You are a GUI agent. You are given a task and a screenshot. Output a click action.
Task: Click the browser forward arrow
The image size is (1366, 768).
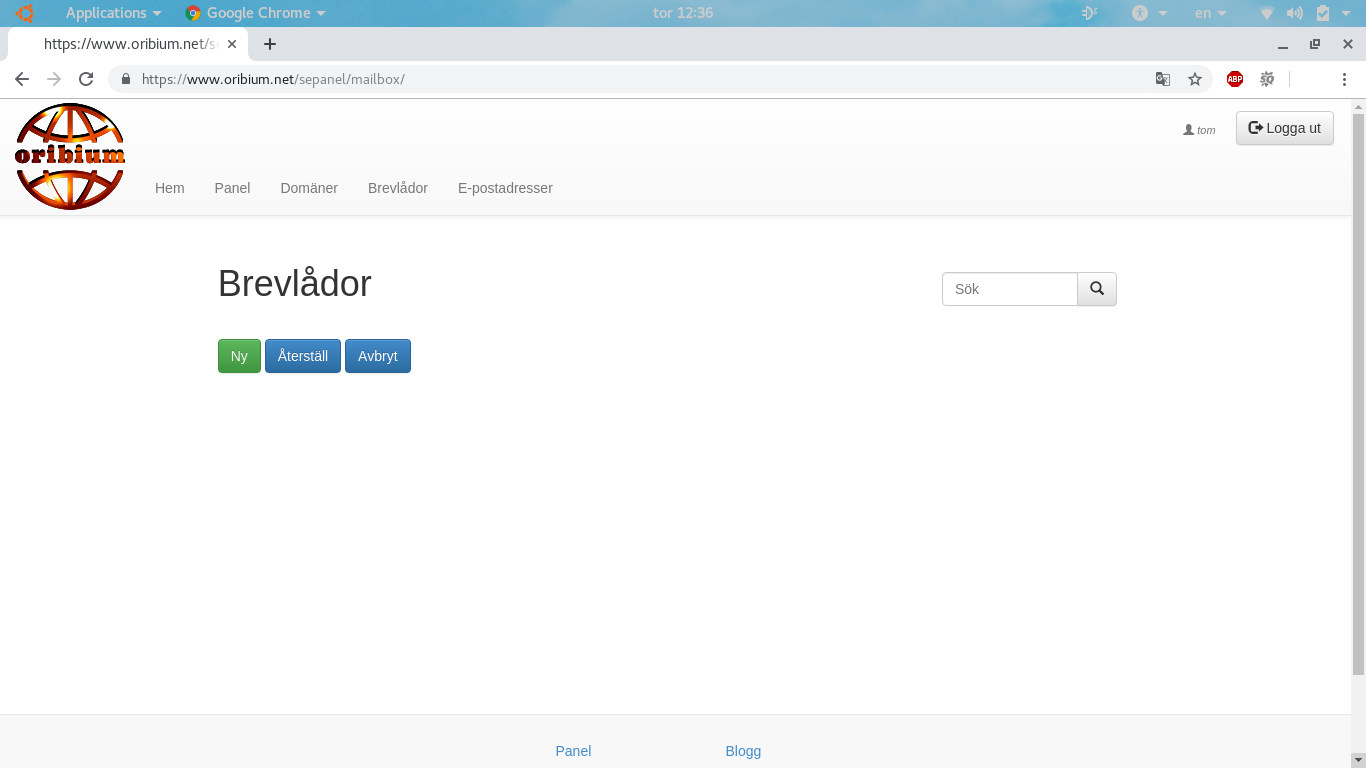(54, 79)
